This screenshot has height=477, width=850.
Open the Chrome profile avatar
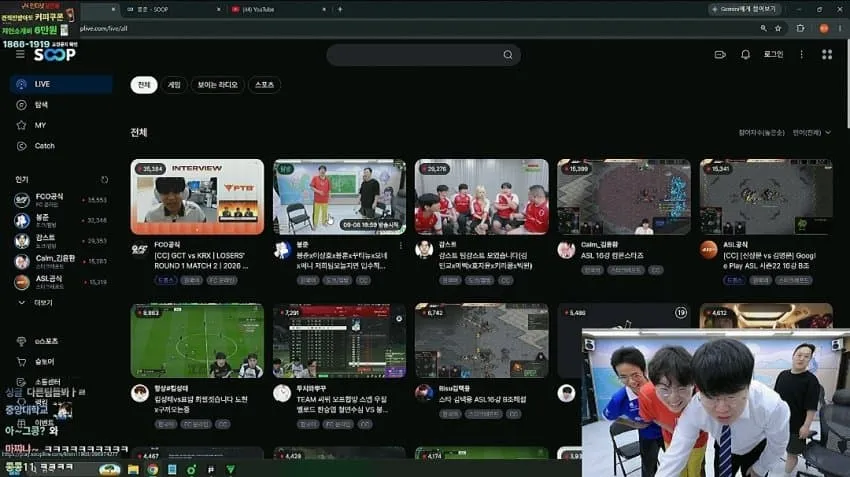[824, 28]
